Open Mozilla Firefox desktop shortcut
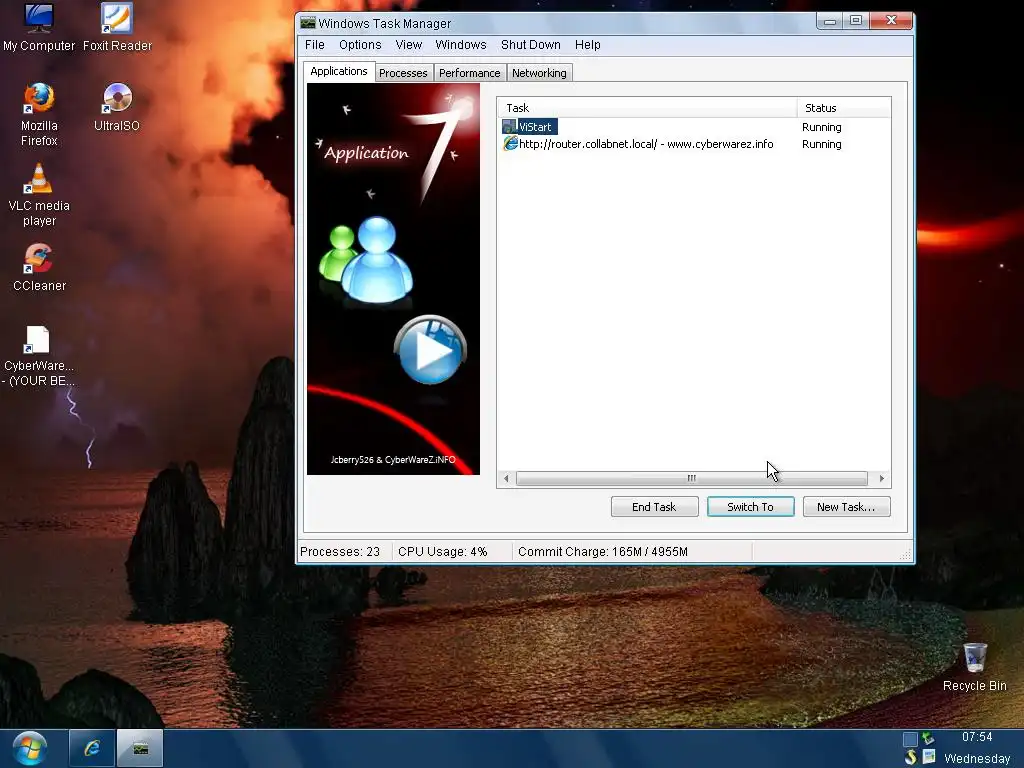The height and width of the screenshot is (768, 1024). click(x=39, y=115)
